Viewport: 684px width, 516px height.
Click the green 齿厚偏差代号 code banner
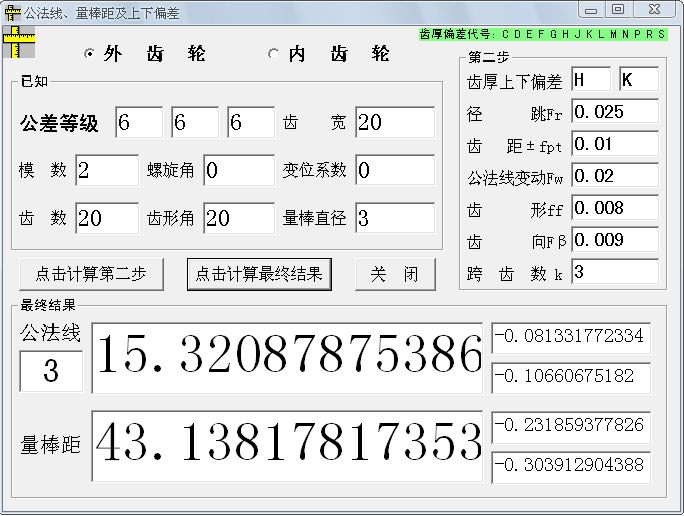(543, 34)
